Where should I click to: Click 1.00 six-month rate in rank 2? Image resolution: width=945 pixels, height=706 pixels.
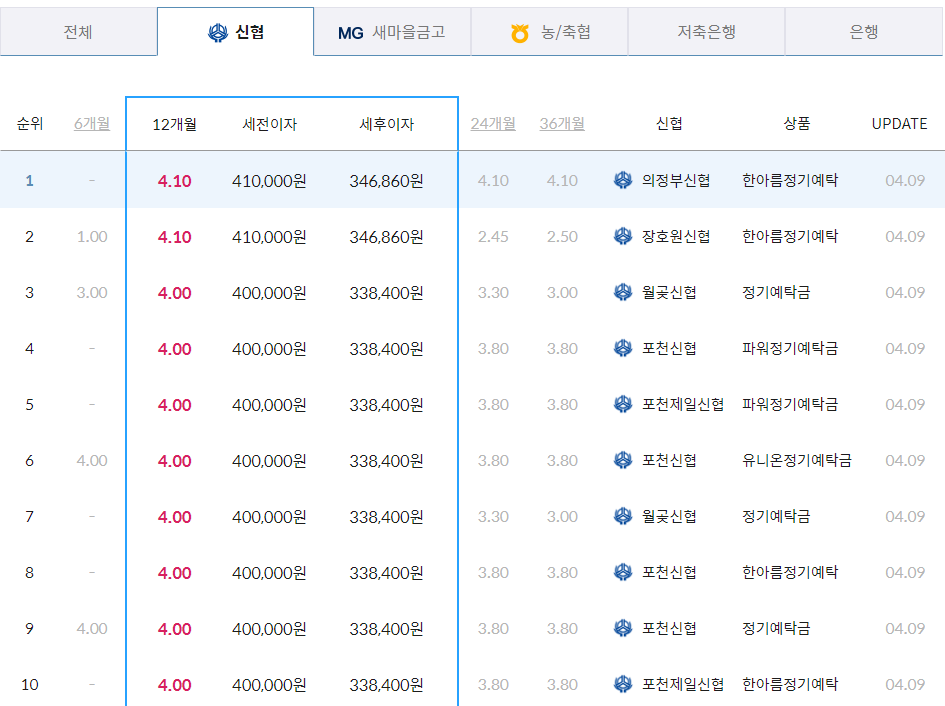point(92,236)
